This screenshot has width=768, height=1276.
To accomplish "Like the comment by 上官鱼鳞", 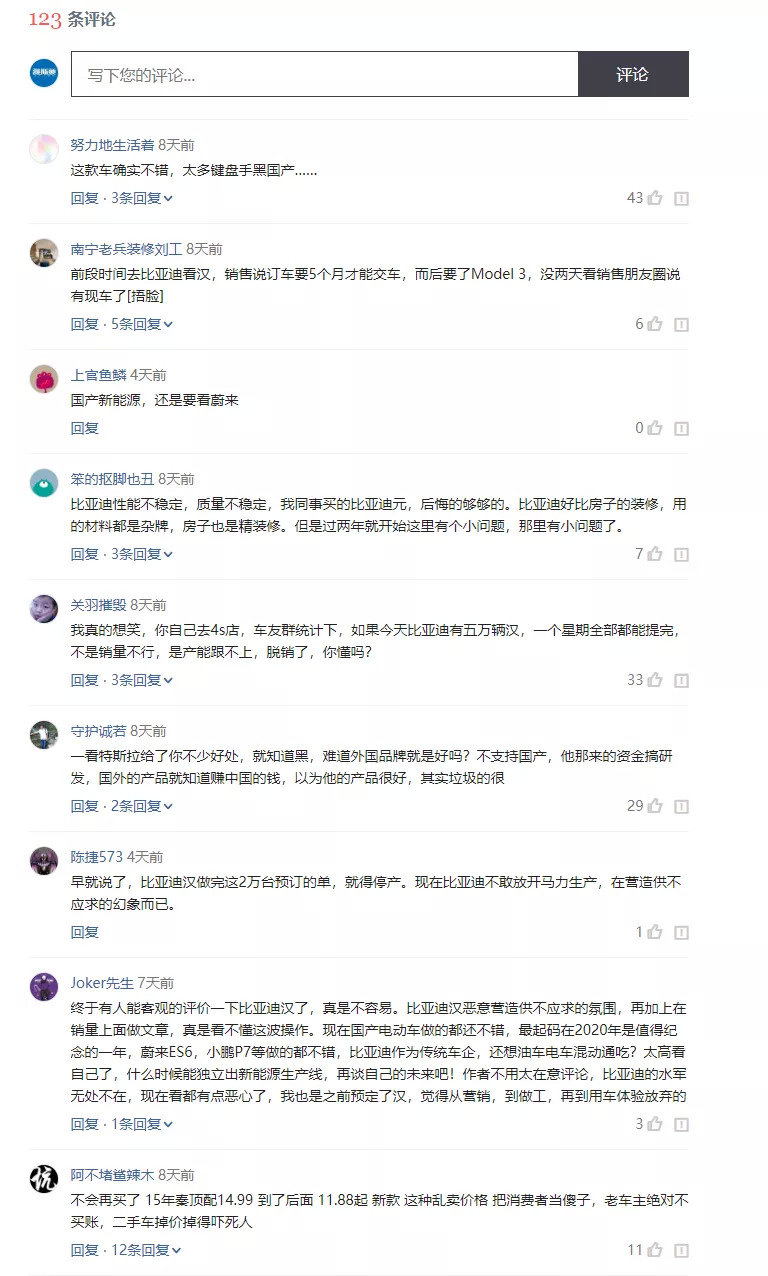I will tap(655, 428).
